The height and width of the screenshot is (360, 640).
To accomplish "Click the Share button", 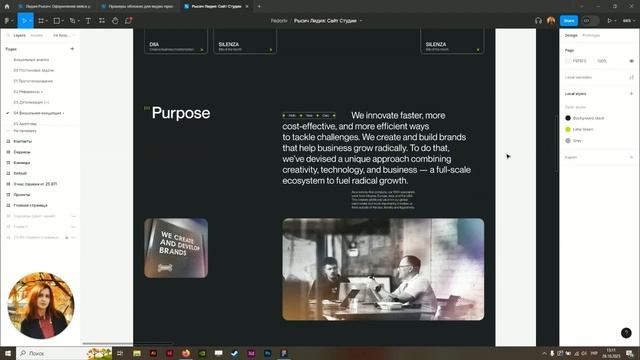I will click(569, 20).
